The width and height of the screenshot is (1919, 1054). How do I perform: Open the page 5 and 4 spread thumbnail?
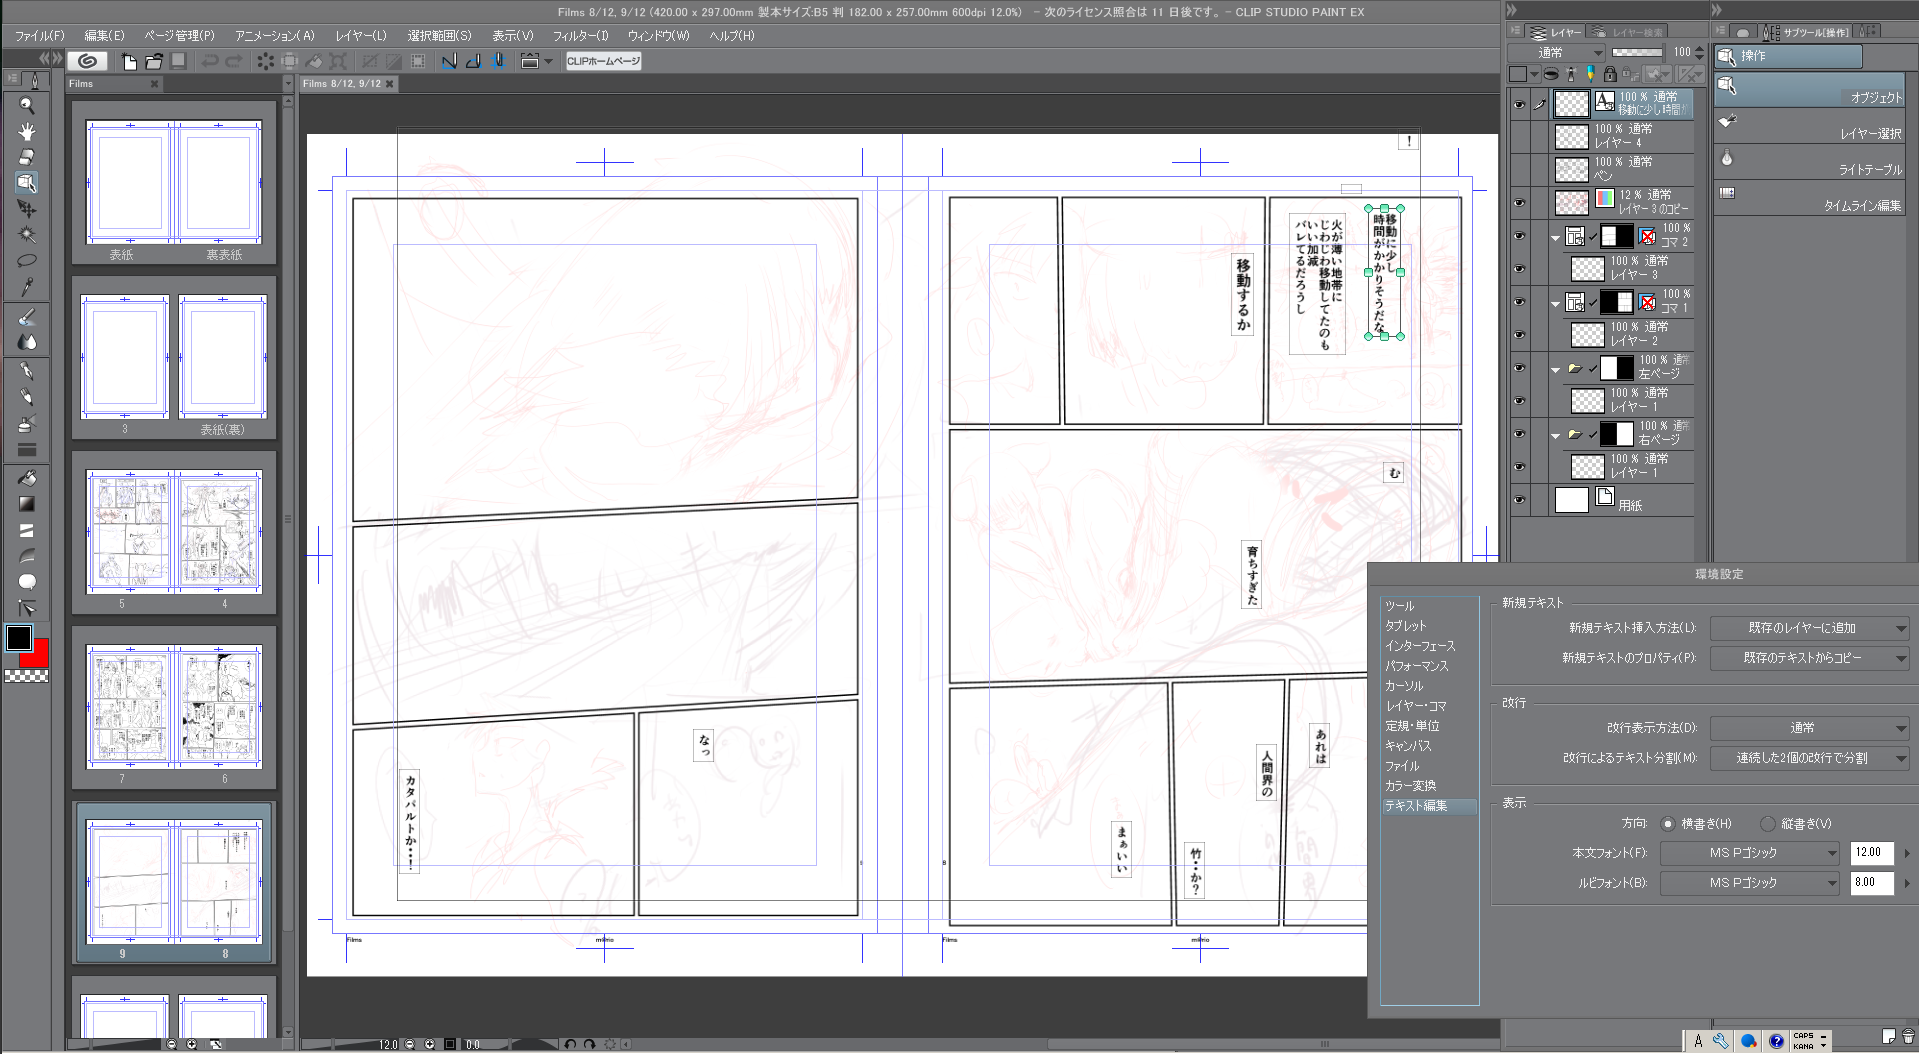174,532
